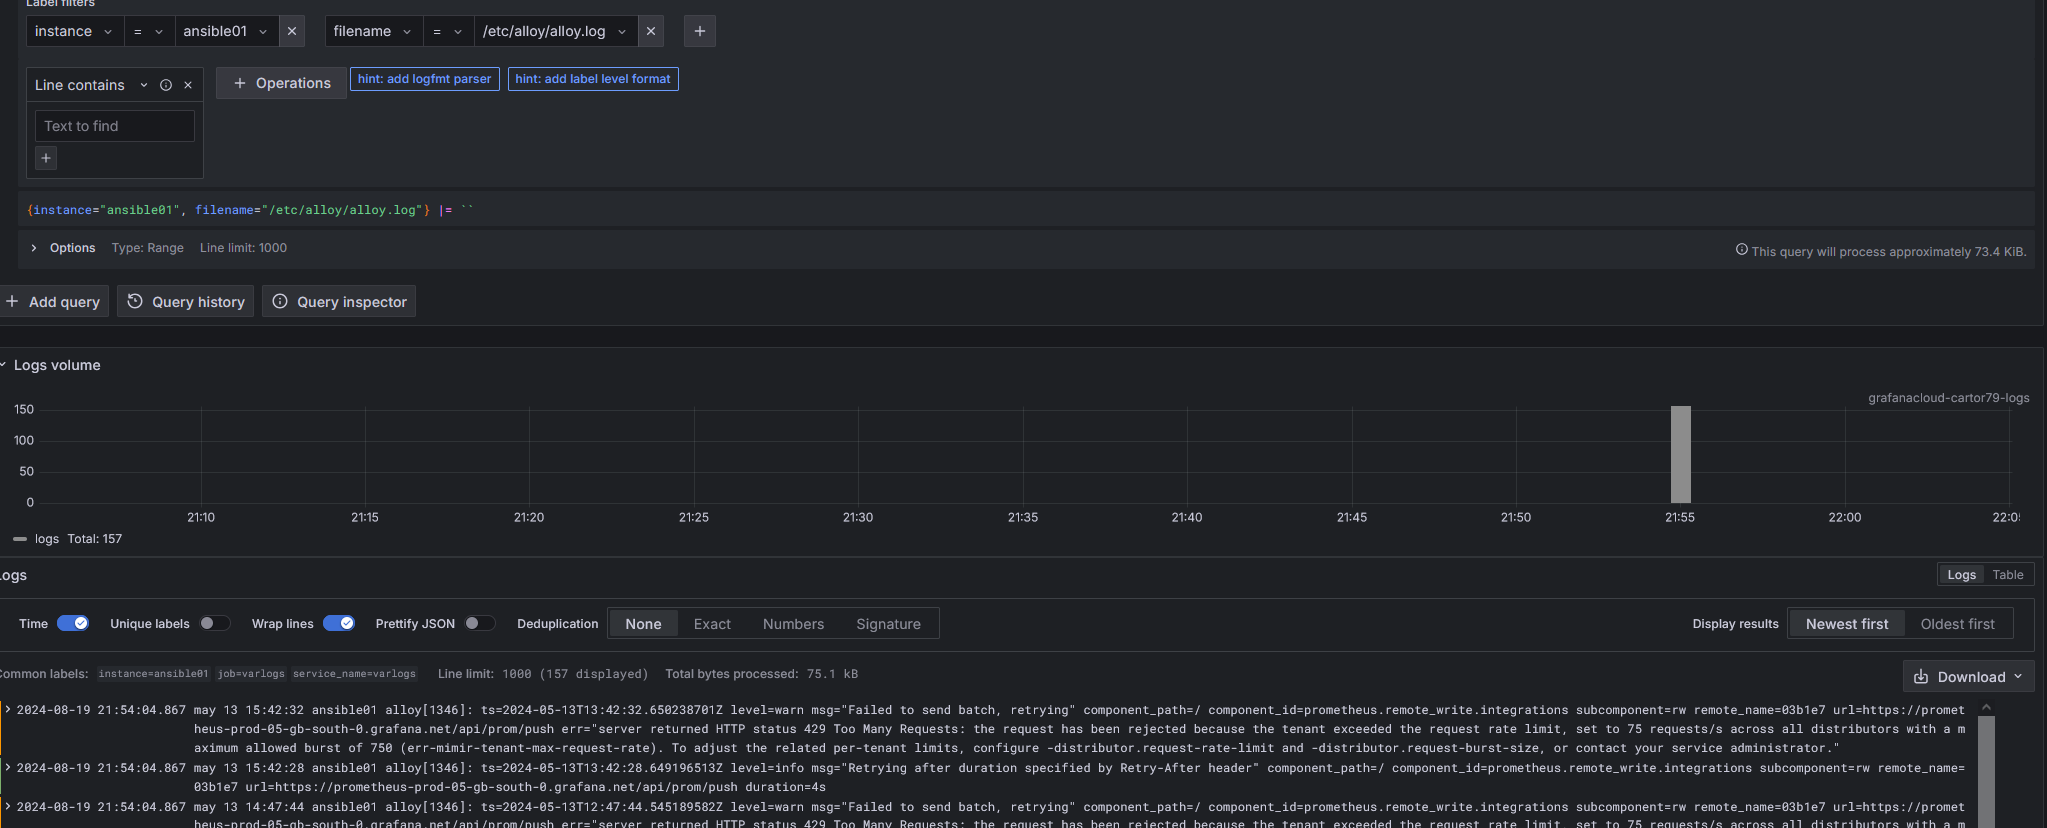Open the Download dropdown
Screen dimensions: 2047x828
point(1968,677)
